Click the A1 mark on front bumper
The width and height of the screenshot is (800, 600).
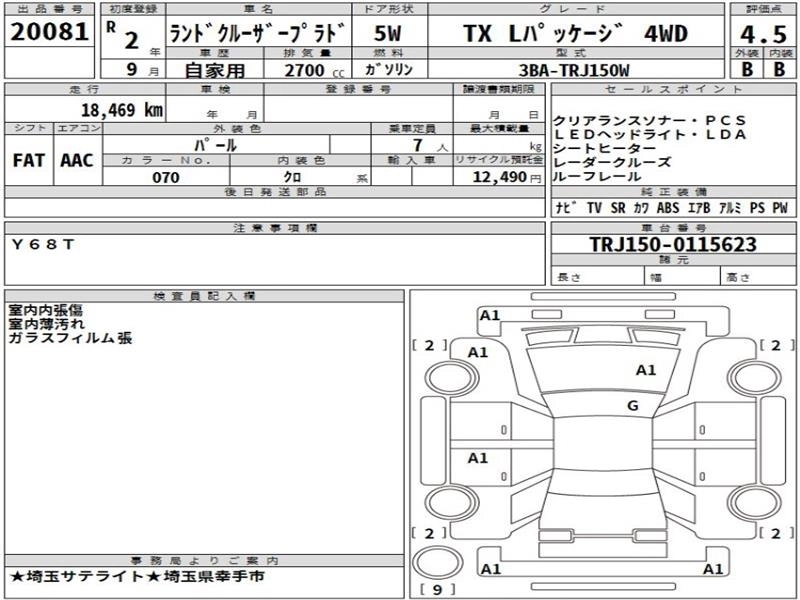click(490, 316)
